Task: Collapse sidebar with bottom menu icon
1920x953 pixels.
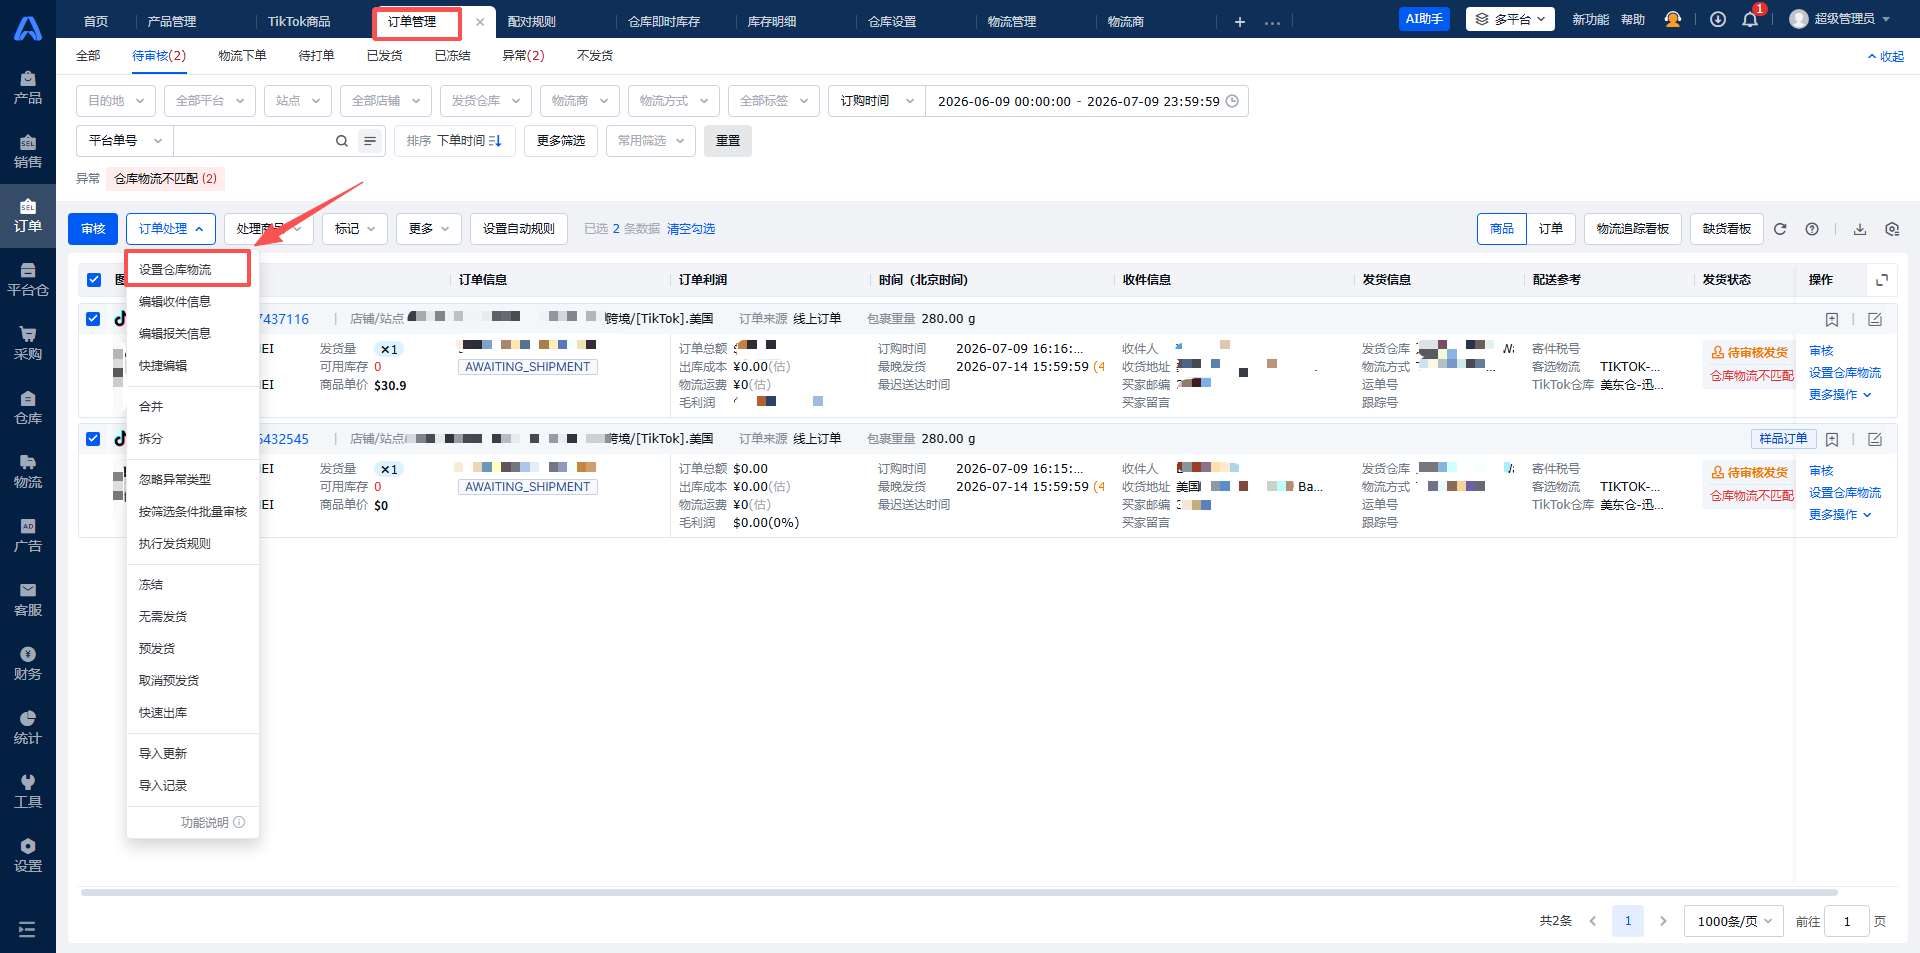Action: (27, 930)
